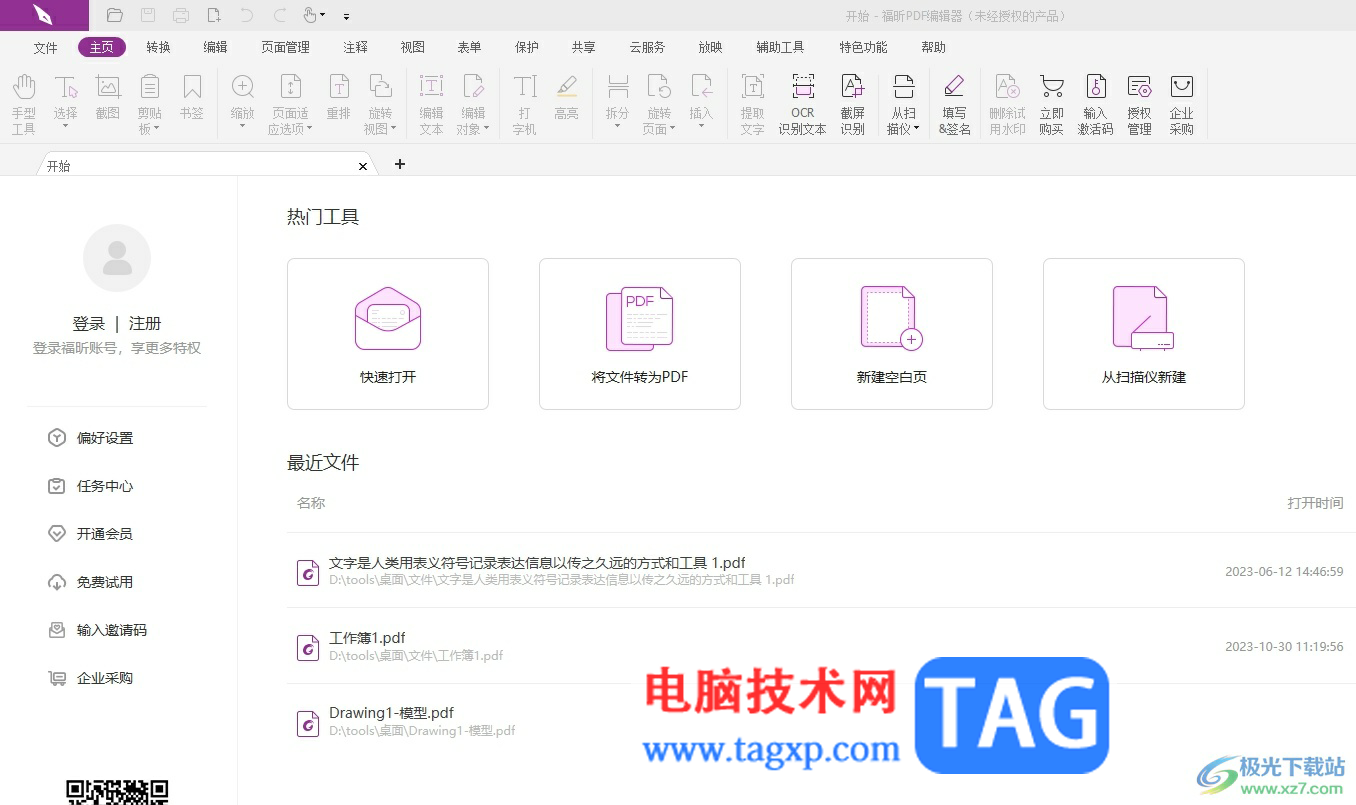This screenshot has width=1356, height=805.
Task: Switch to the Edit (编辑) tab
Action: pos(215,47)
